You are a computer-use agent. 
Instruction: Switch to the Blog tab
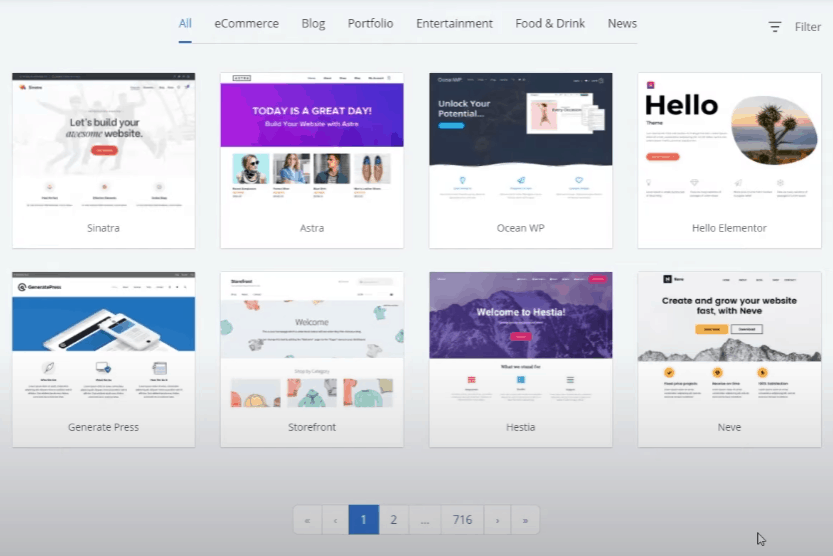[x=313, y=23]
